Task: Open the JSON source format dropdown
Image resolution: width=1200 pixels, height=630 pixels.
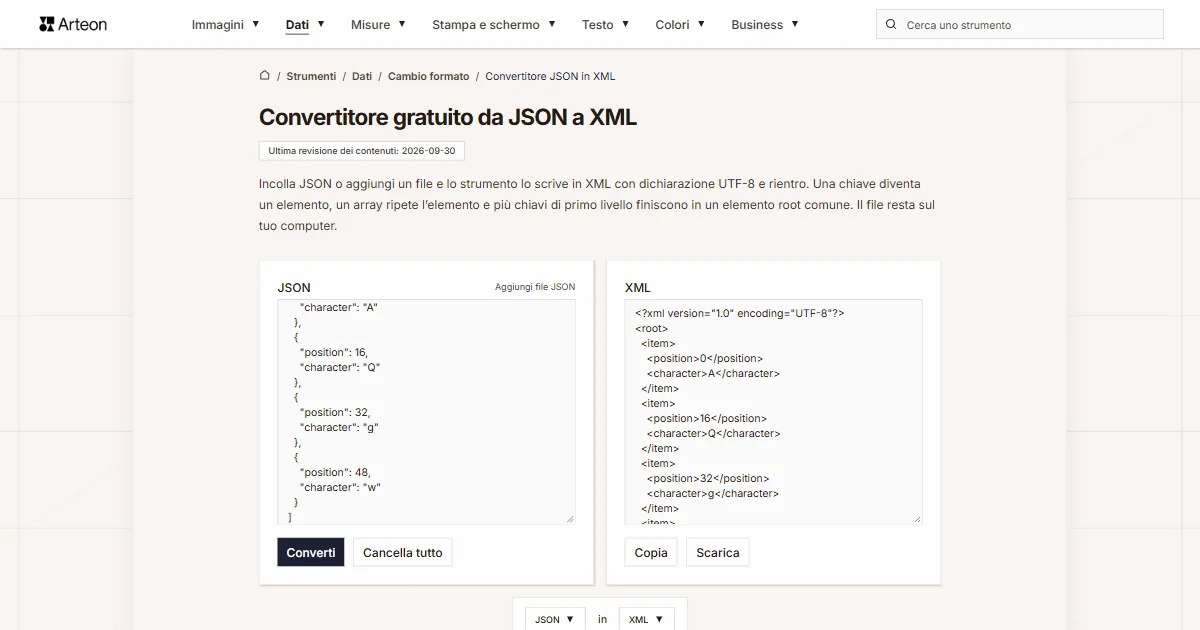Action: click(555, 619)
